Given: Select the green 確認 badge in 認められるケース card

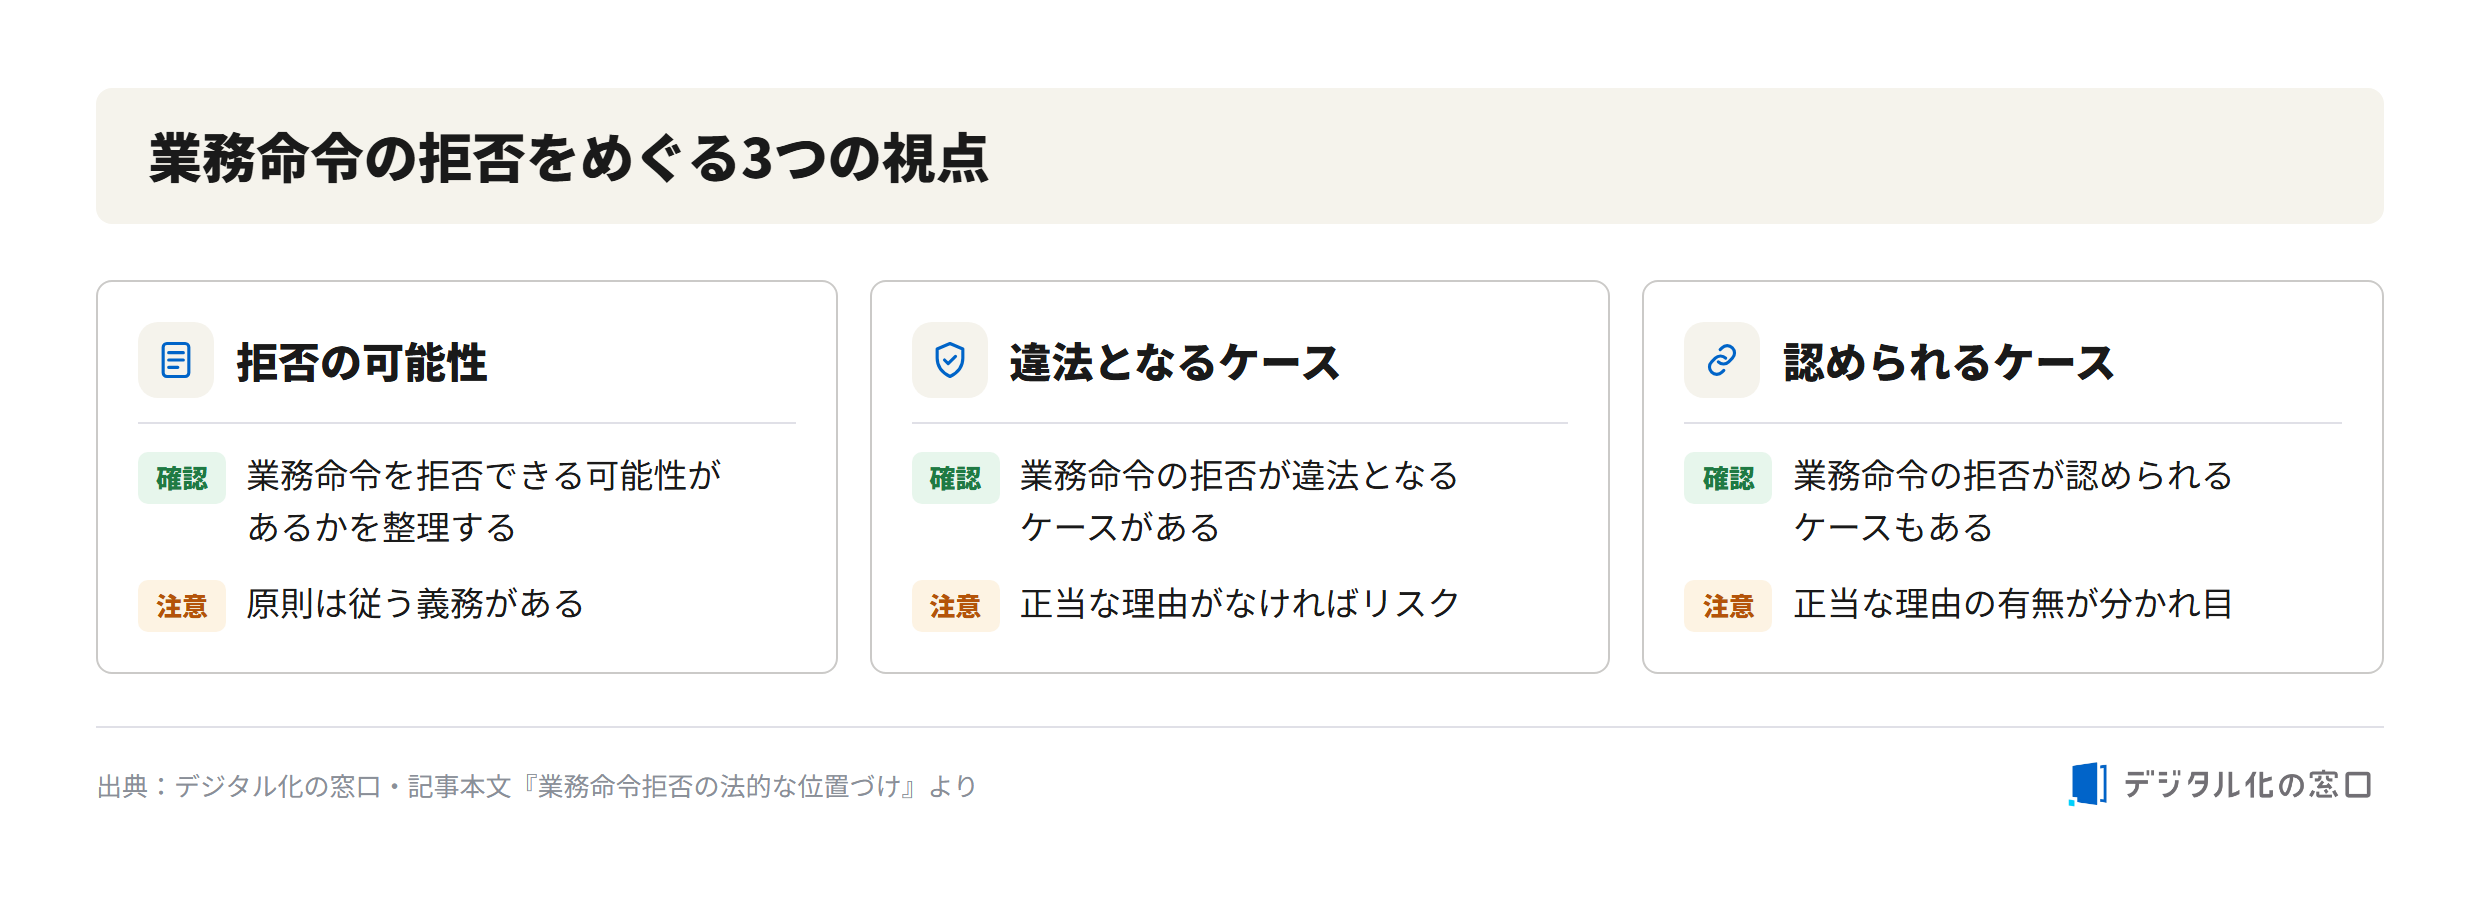Looking at the screenshot, I should [1728, 478].
